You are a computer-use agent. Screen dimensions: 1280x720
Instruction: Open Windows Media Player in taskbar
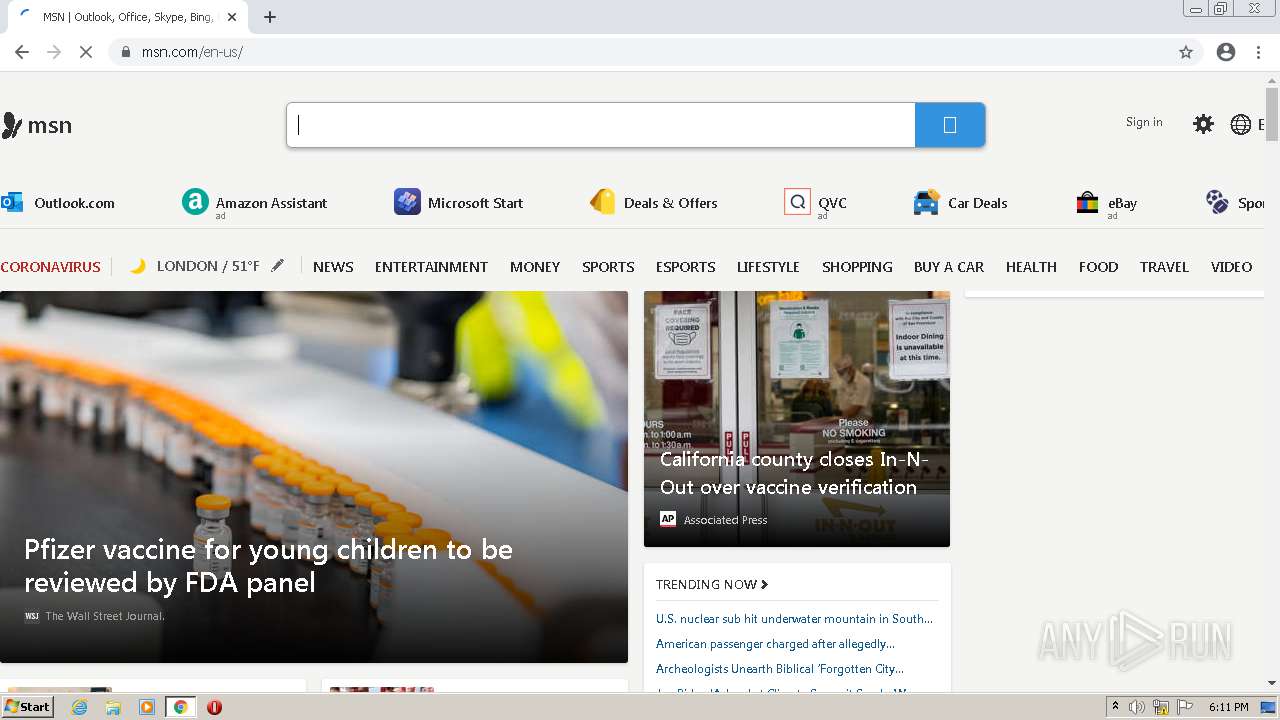pyautogui.click(x=147, y=707)
